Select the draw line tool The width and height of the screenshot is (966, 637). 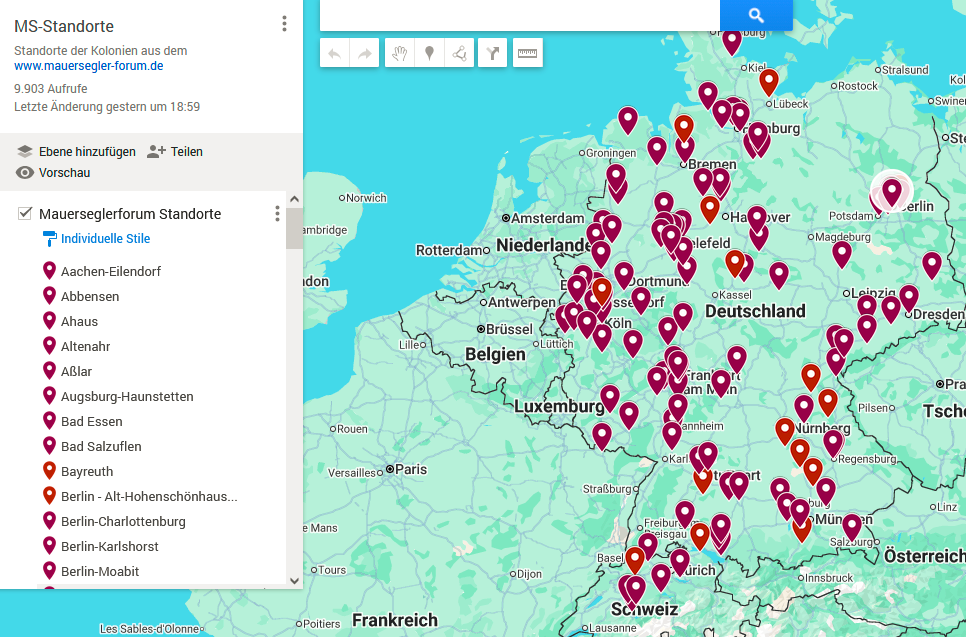point(459,53)
